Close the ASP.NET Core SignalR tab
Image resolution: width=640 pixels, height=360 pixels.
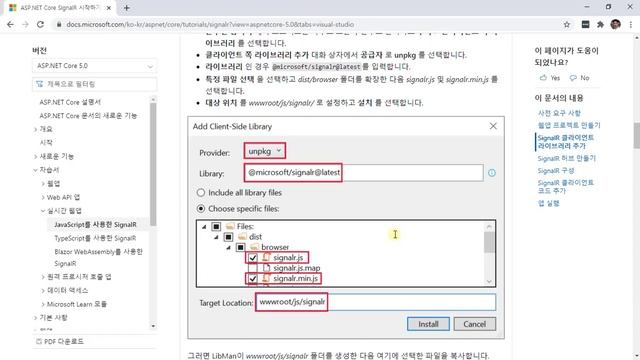(109, 8)
